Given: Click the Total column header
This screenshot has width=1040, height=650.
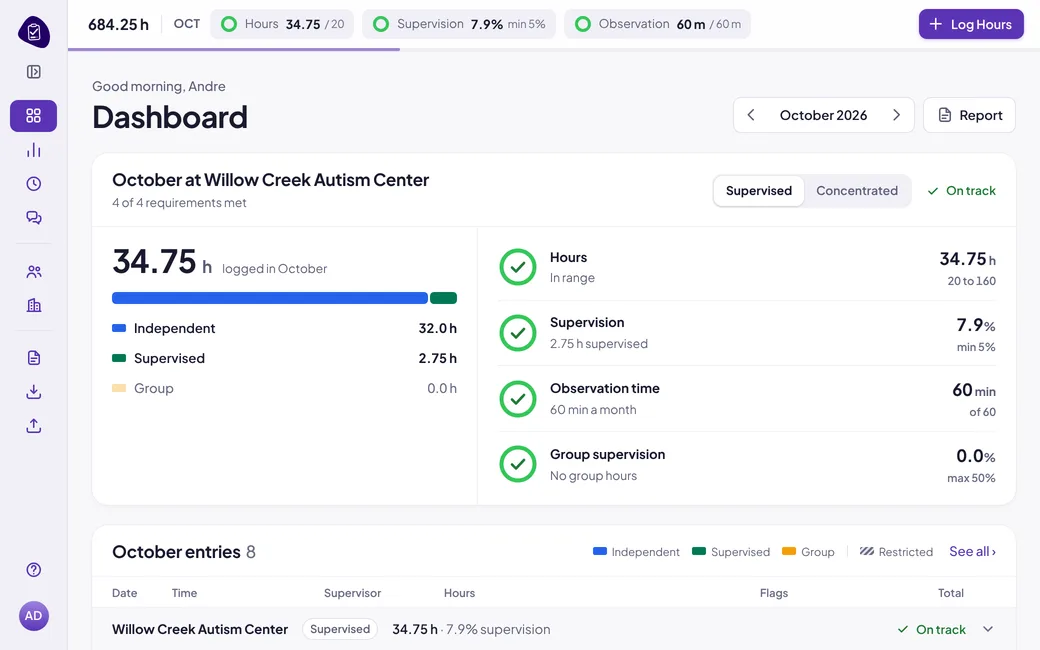Looking at the screenshot, I should click(x=951, y=593).
